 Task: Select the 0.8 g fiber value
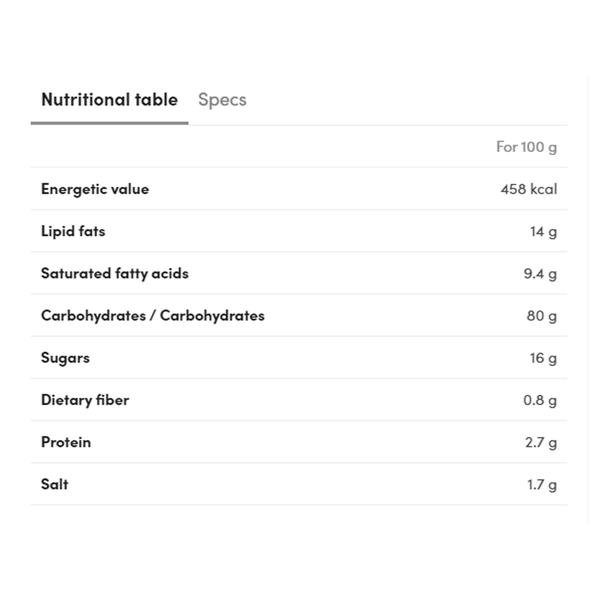540,399
